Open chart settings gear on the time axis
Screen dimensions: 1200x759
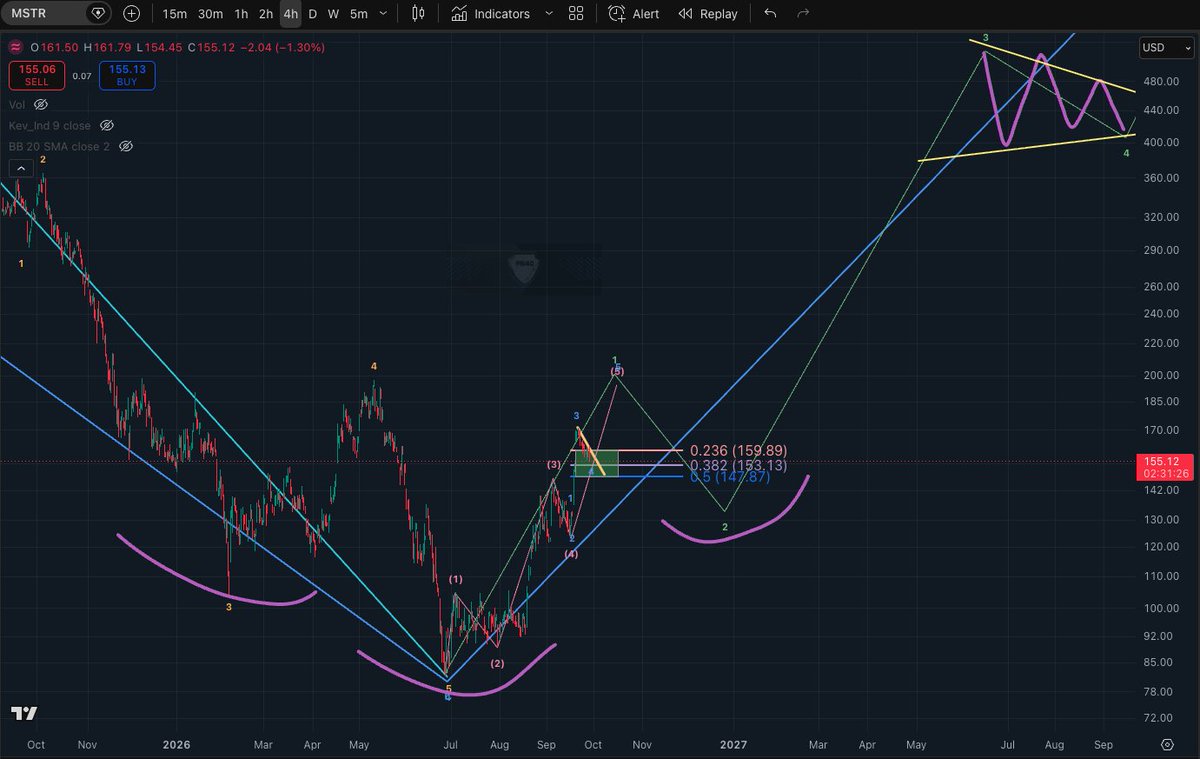(1167, 745)
